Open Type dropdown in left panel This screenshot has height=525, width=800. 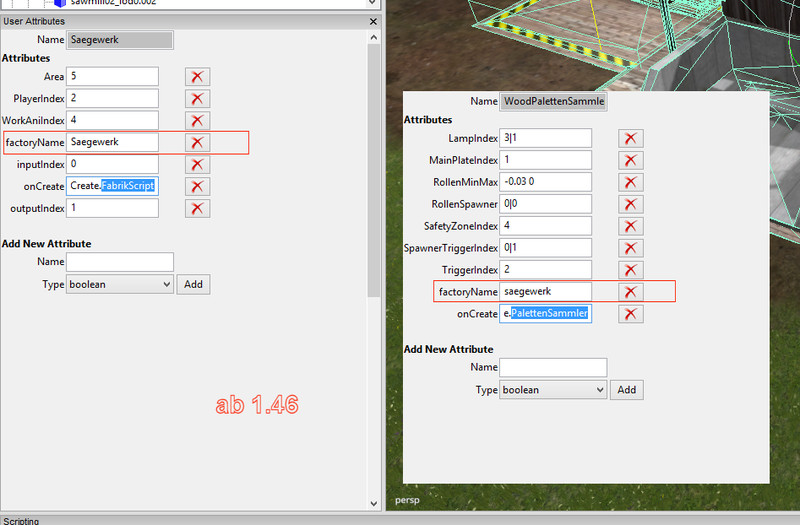click(120, 284)
